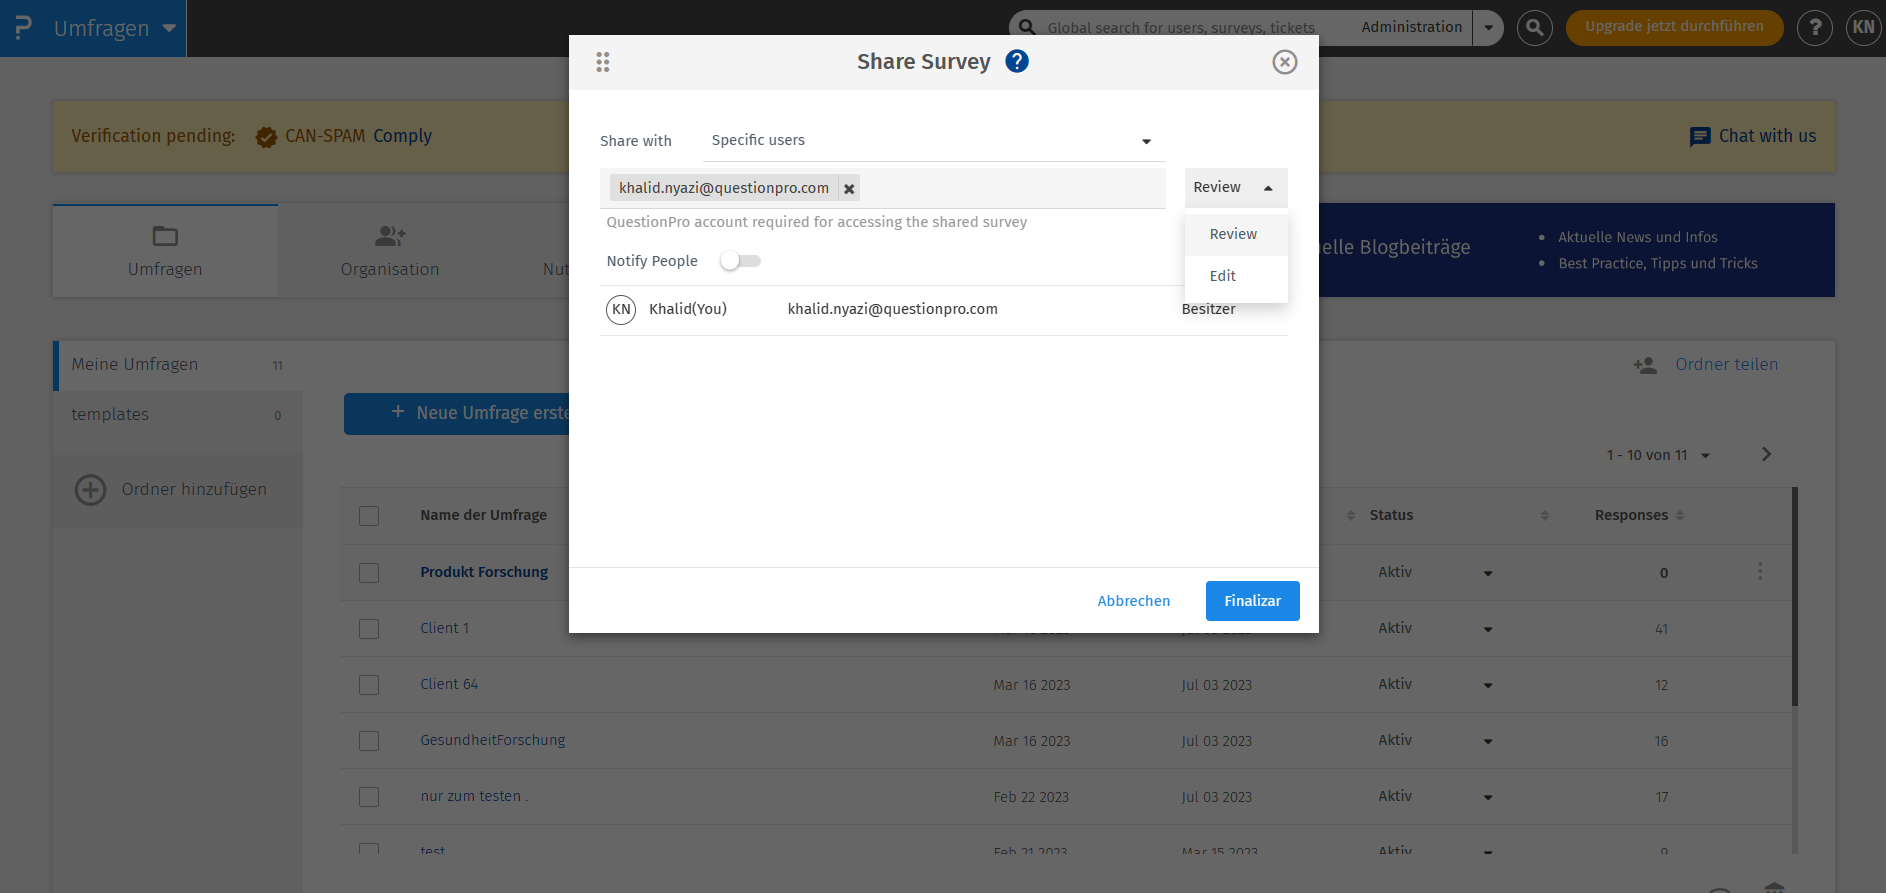Viewport: 1886px width, 893px height.
Task: Click Upgrade jetzt durchführen button
Action: (1674, 27)
